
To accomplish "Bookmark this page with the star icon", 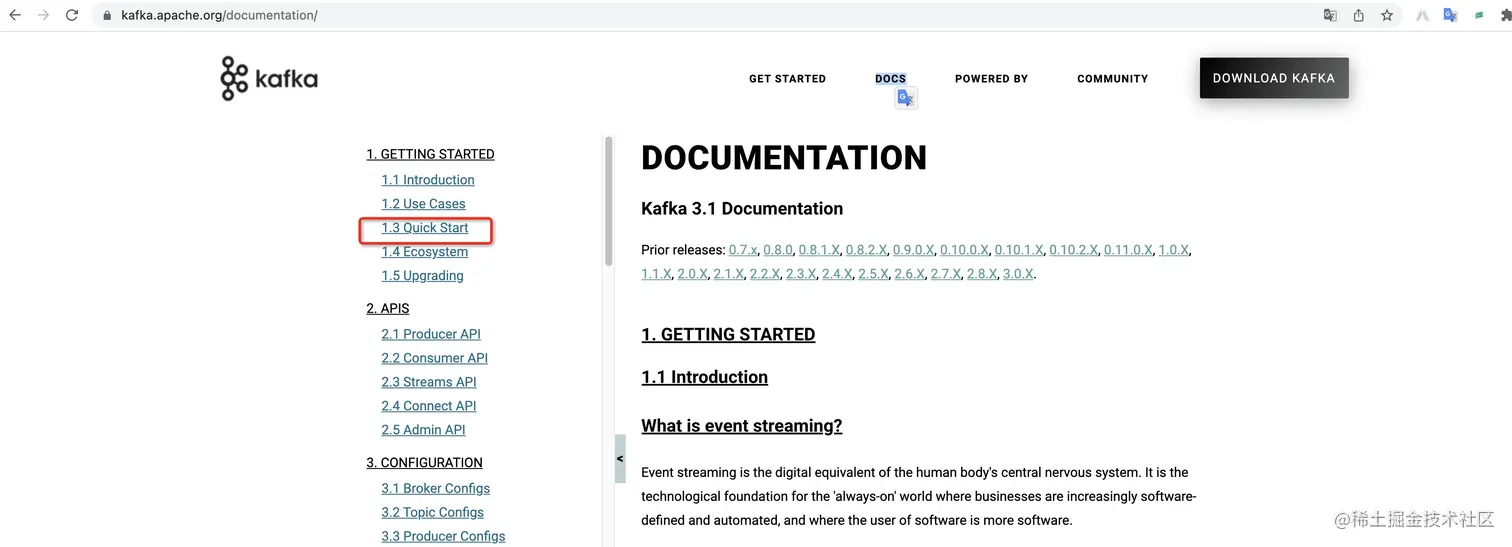I will point(1387,15).
